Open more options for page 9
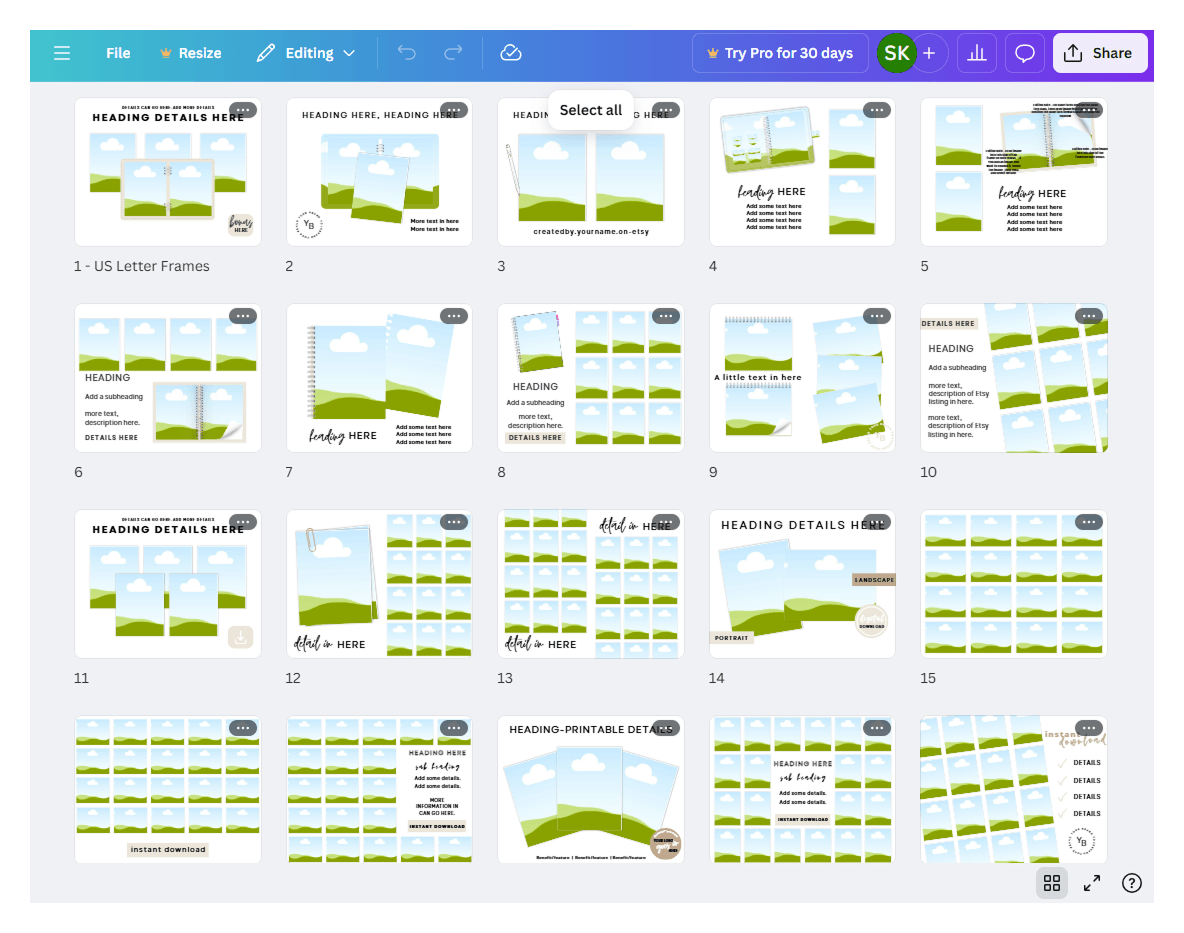Image resolution: width=1184 pixels, height=933 pixels. [x=877, y=316]
